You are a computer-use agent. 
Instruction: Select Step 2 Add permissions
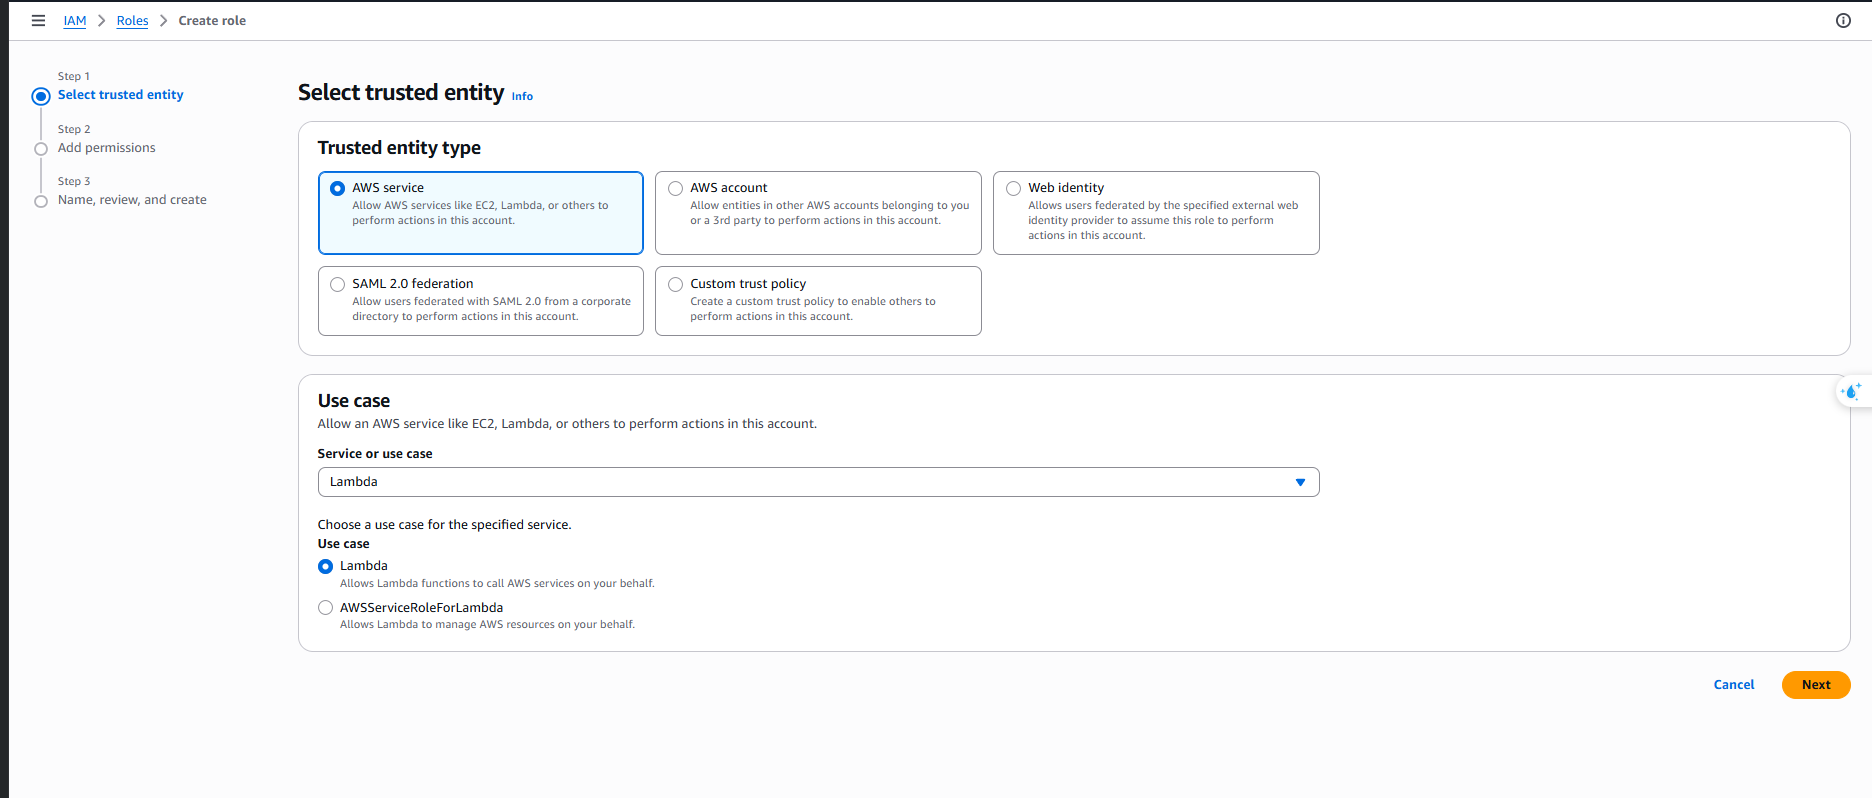coord(107,148)
